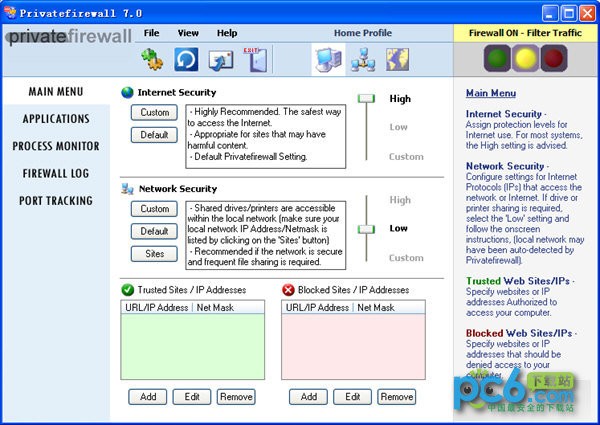The image size is (600, 425).
Task: Click the Network Security slider handle at Low
Action: coord(366,229)
